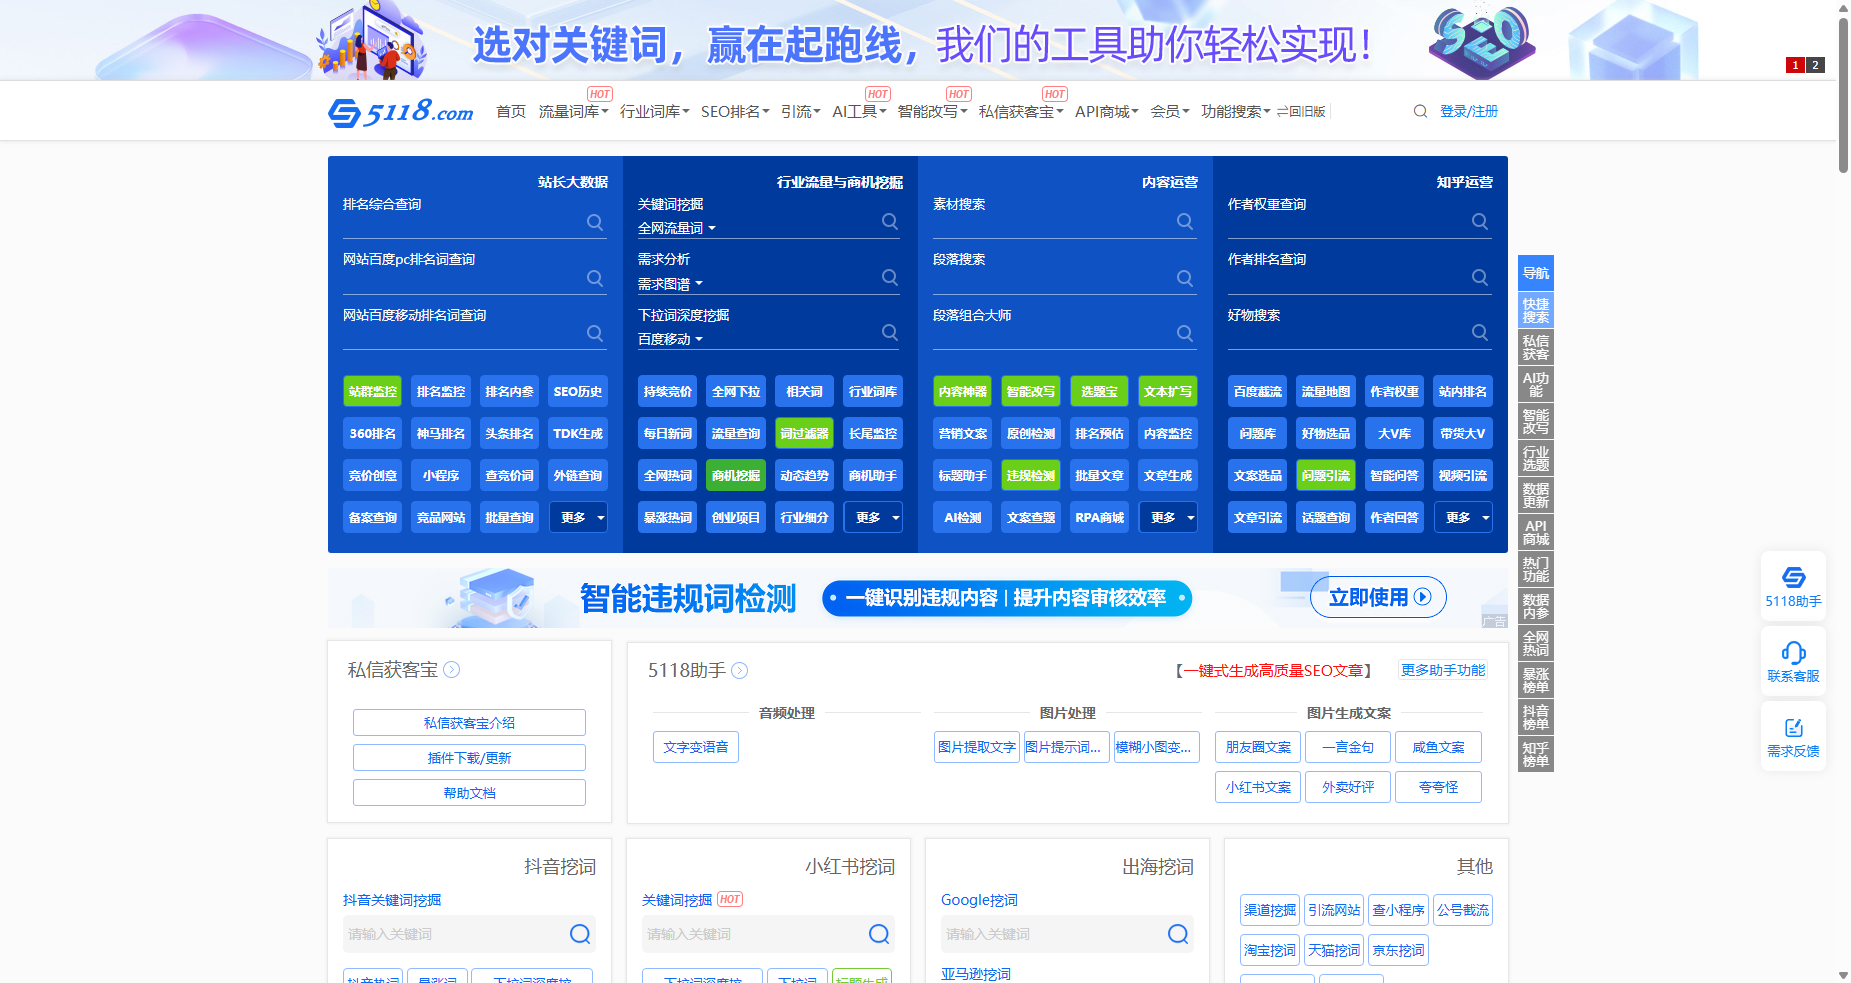Open the 全网流量词 dropdown
The width and height of the screenshot is (1851, 983).
[677, 229]
